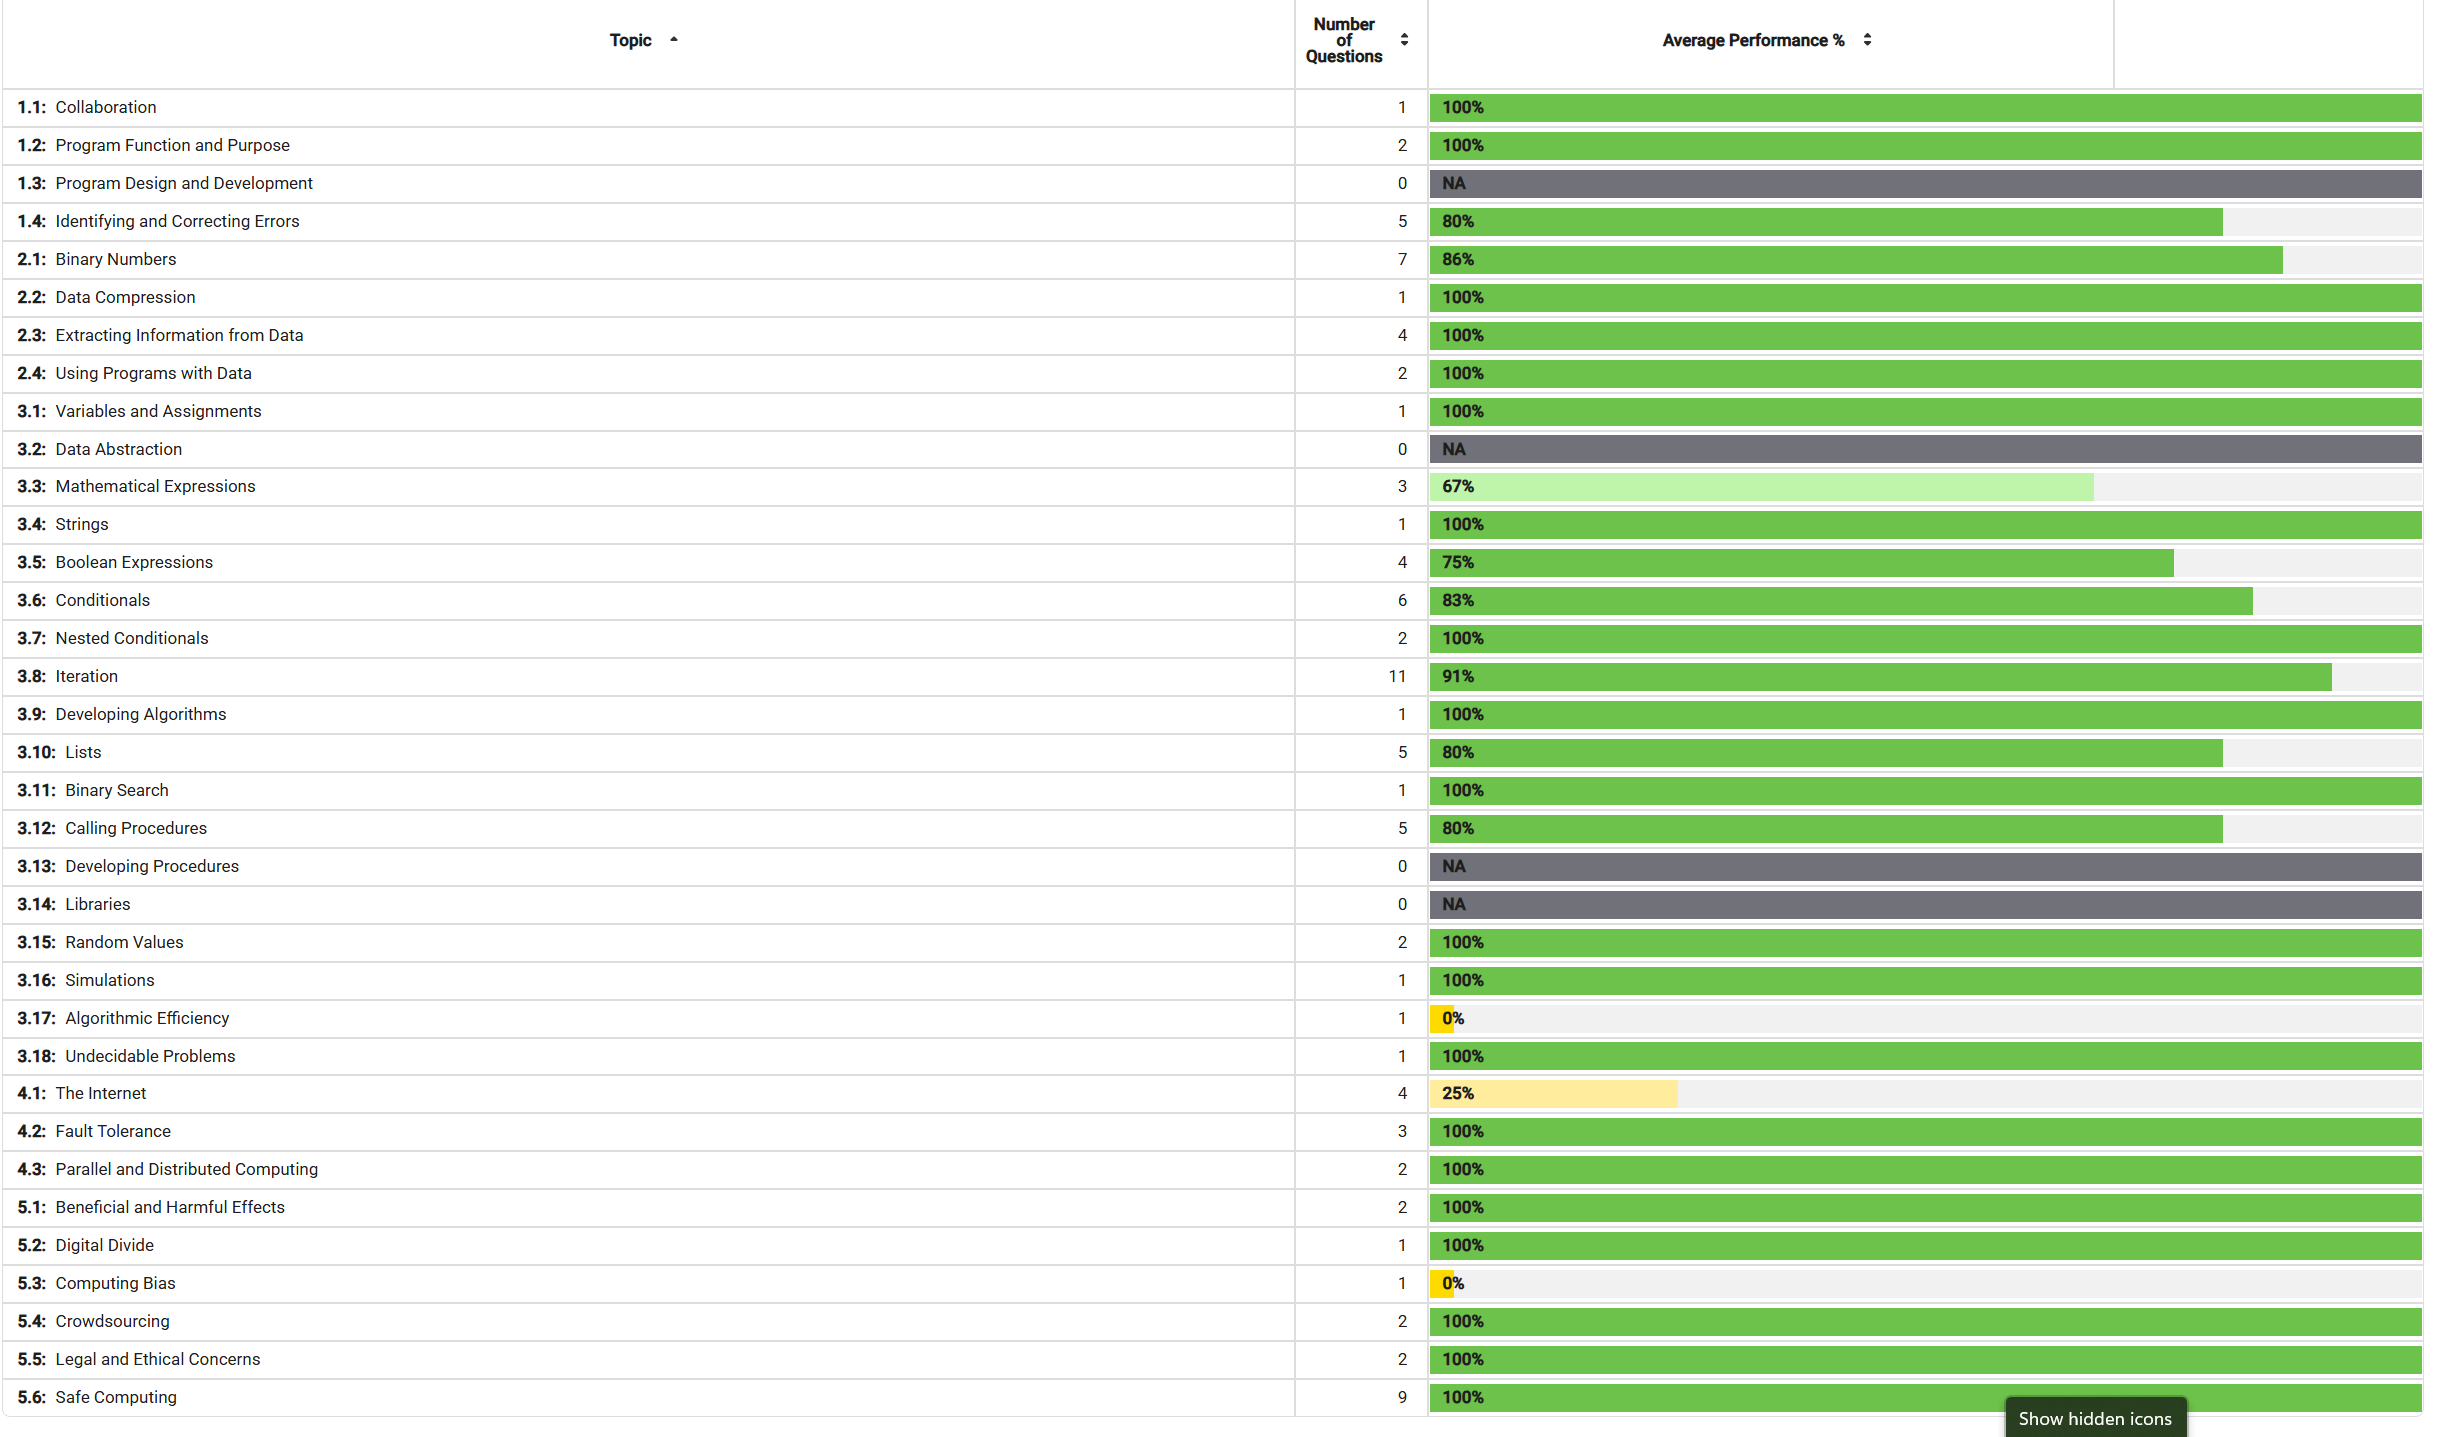
Task: Click sort arrows next to Average Performance %
Action: point(1867,40)
